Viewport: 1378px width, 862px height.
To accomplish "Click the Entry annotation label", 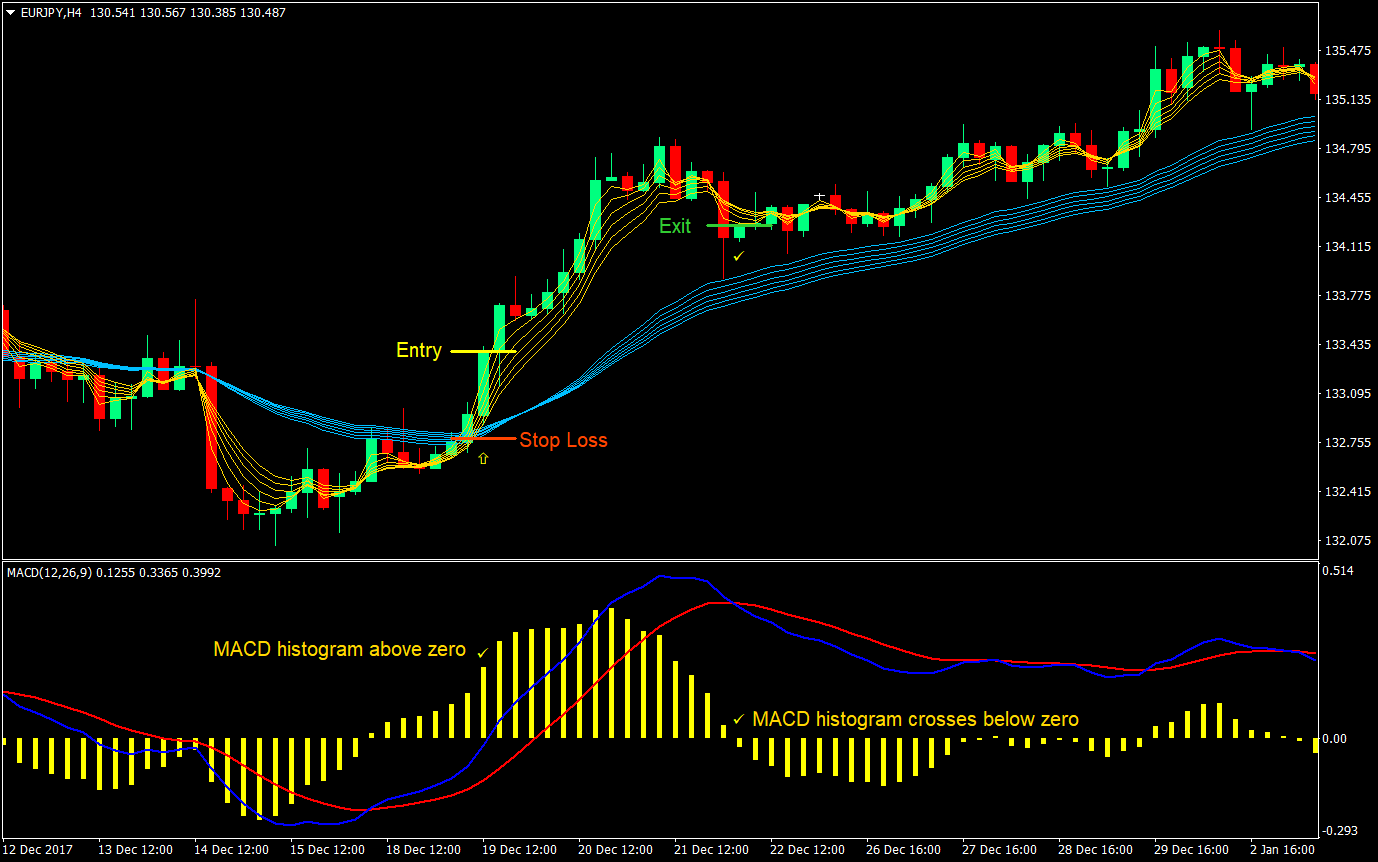I will [x=419, y=350].
